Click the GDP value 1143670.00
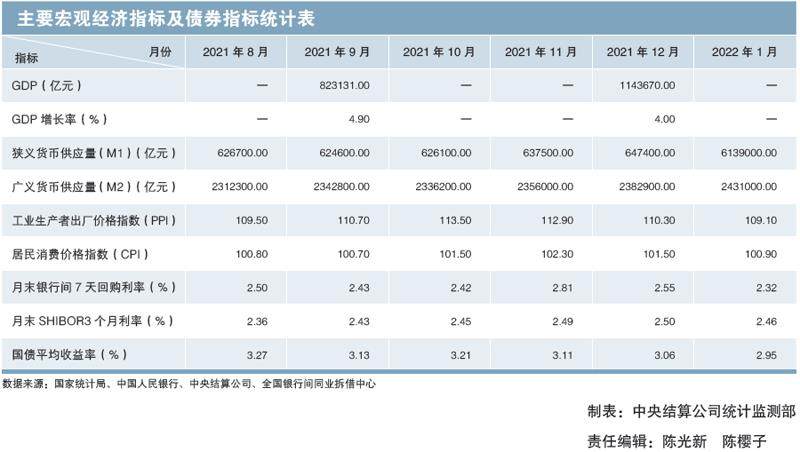This screenshot has height=452, width=800. [x=641, y=86]
